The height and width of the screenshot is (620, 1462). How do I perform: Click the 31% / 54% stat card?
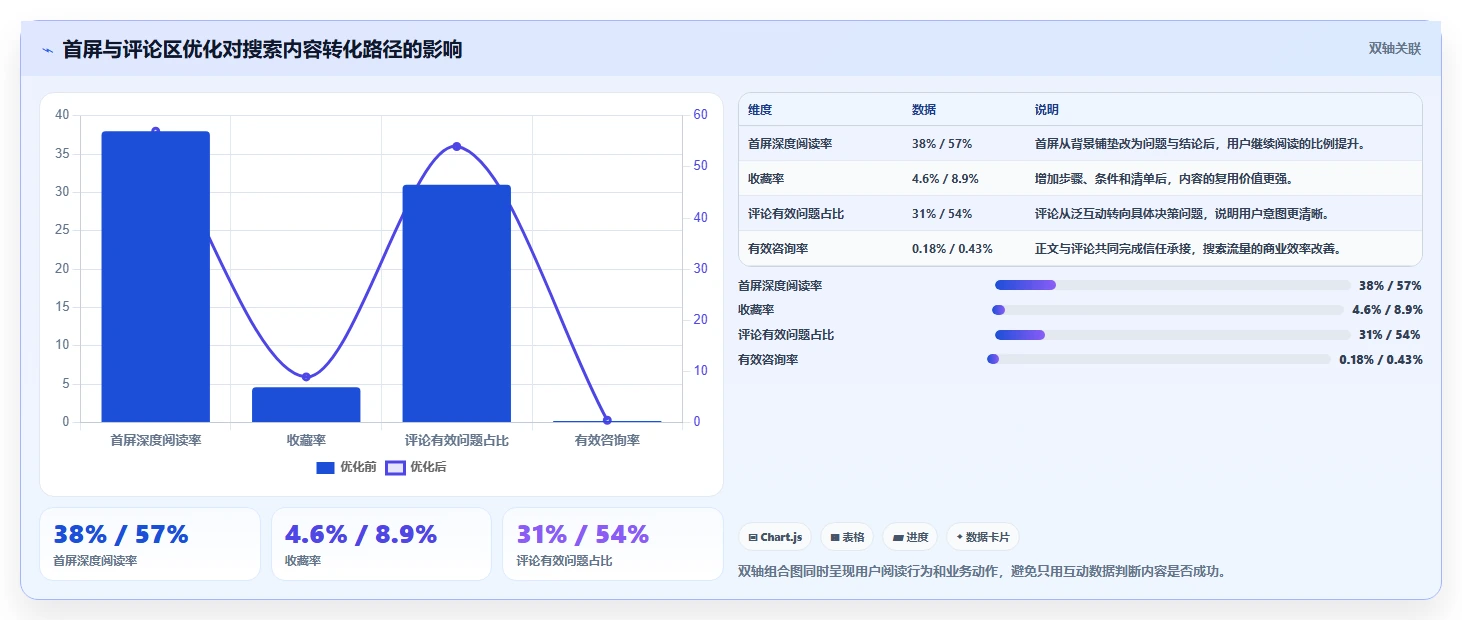(612, 544)
